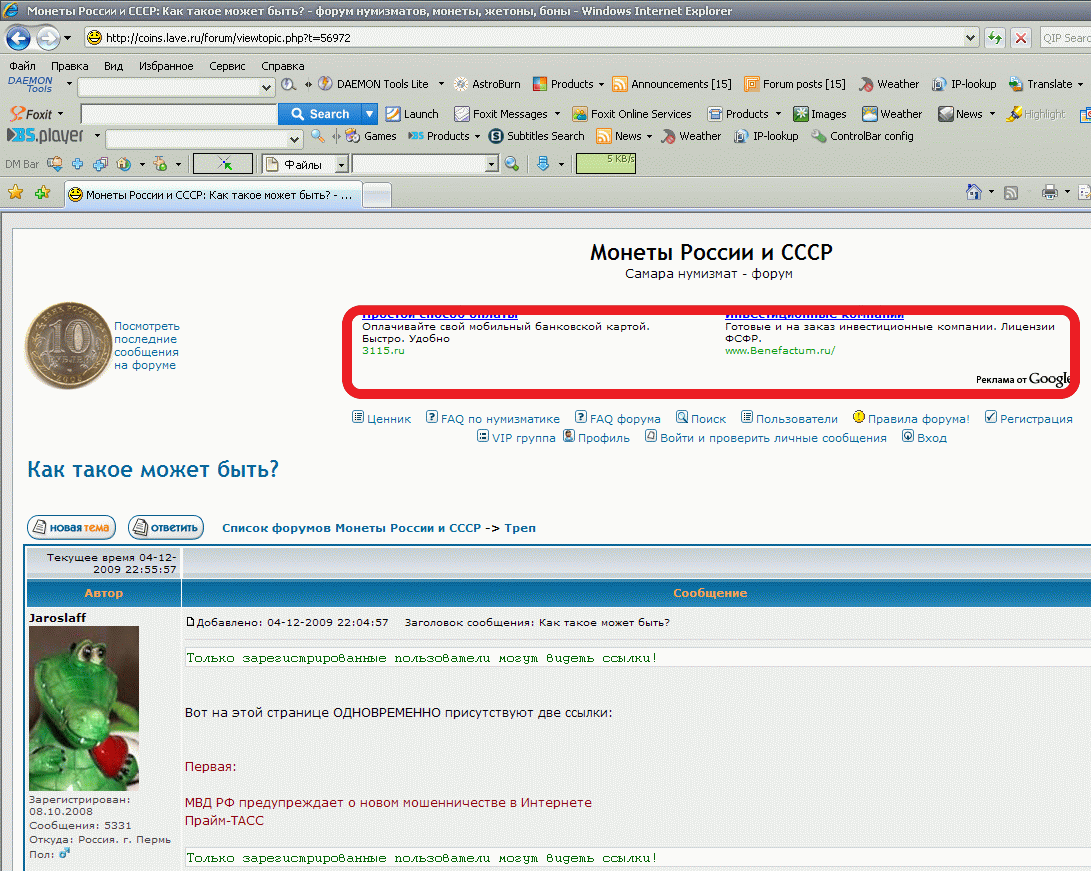Screen dimensions: 1091x871
Task: Expand the BS.Player toolbar News dropdown
Action: [x=649, y=136]
